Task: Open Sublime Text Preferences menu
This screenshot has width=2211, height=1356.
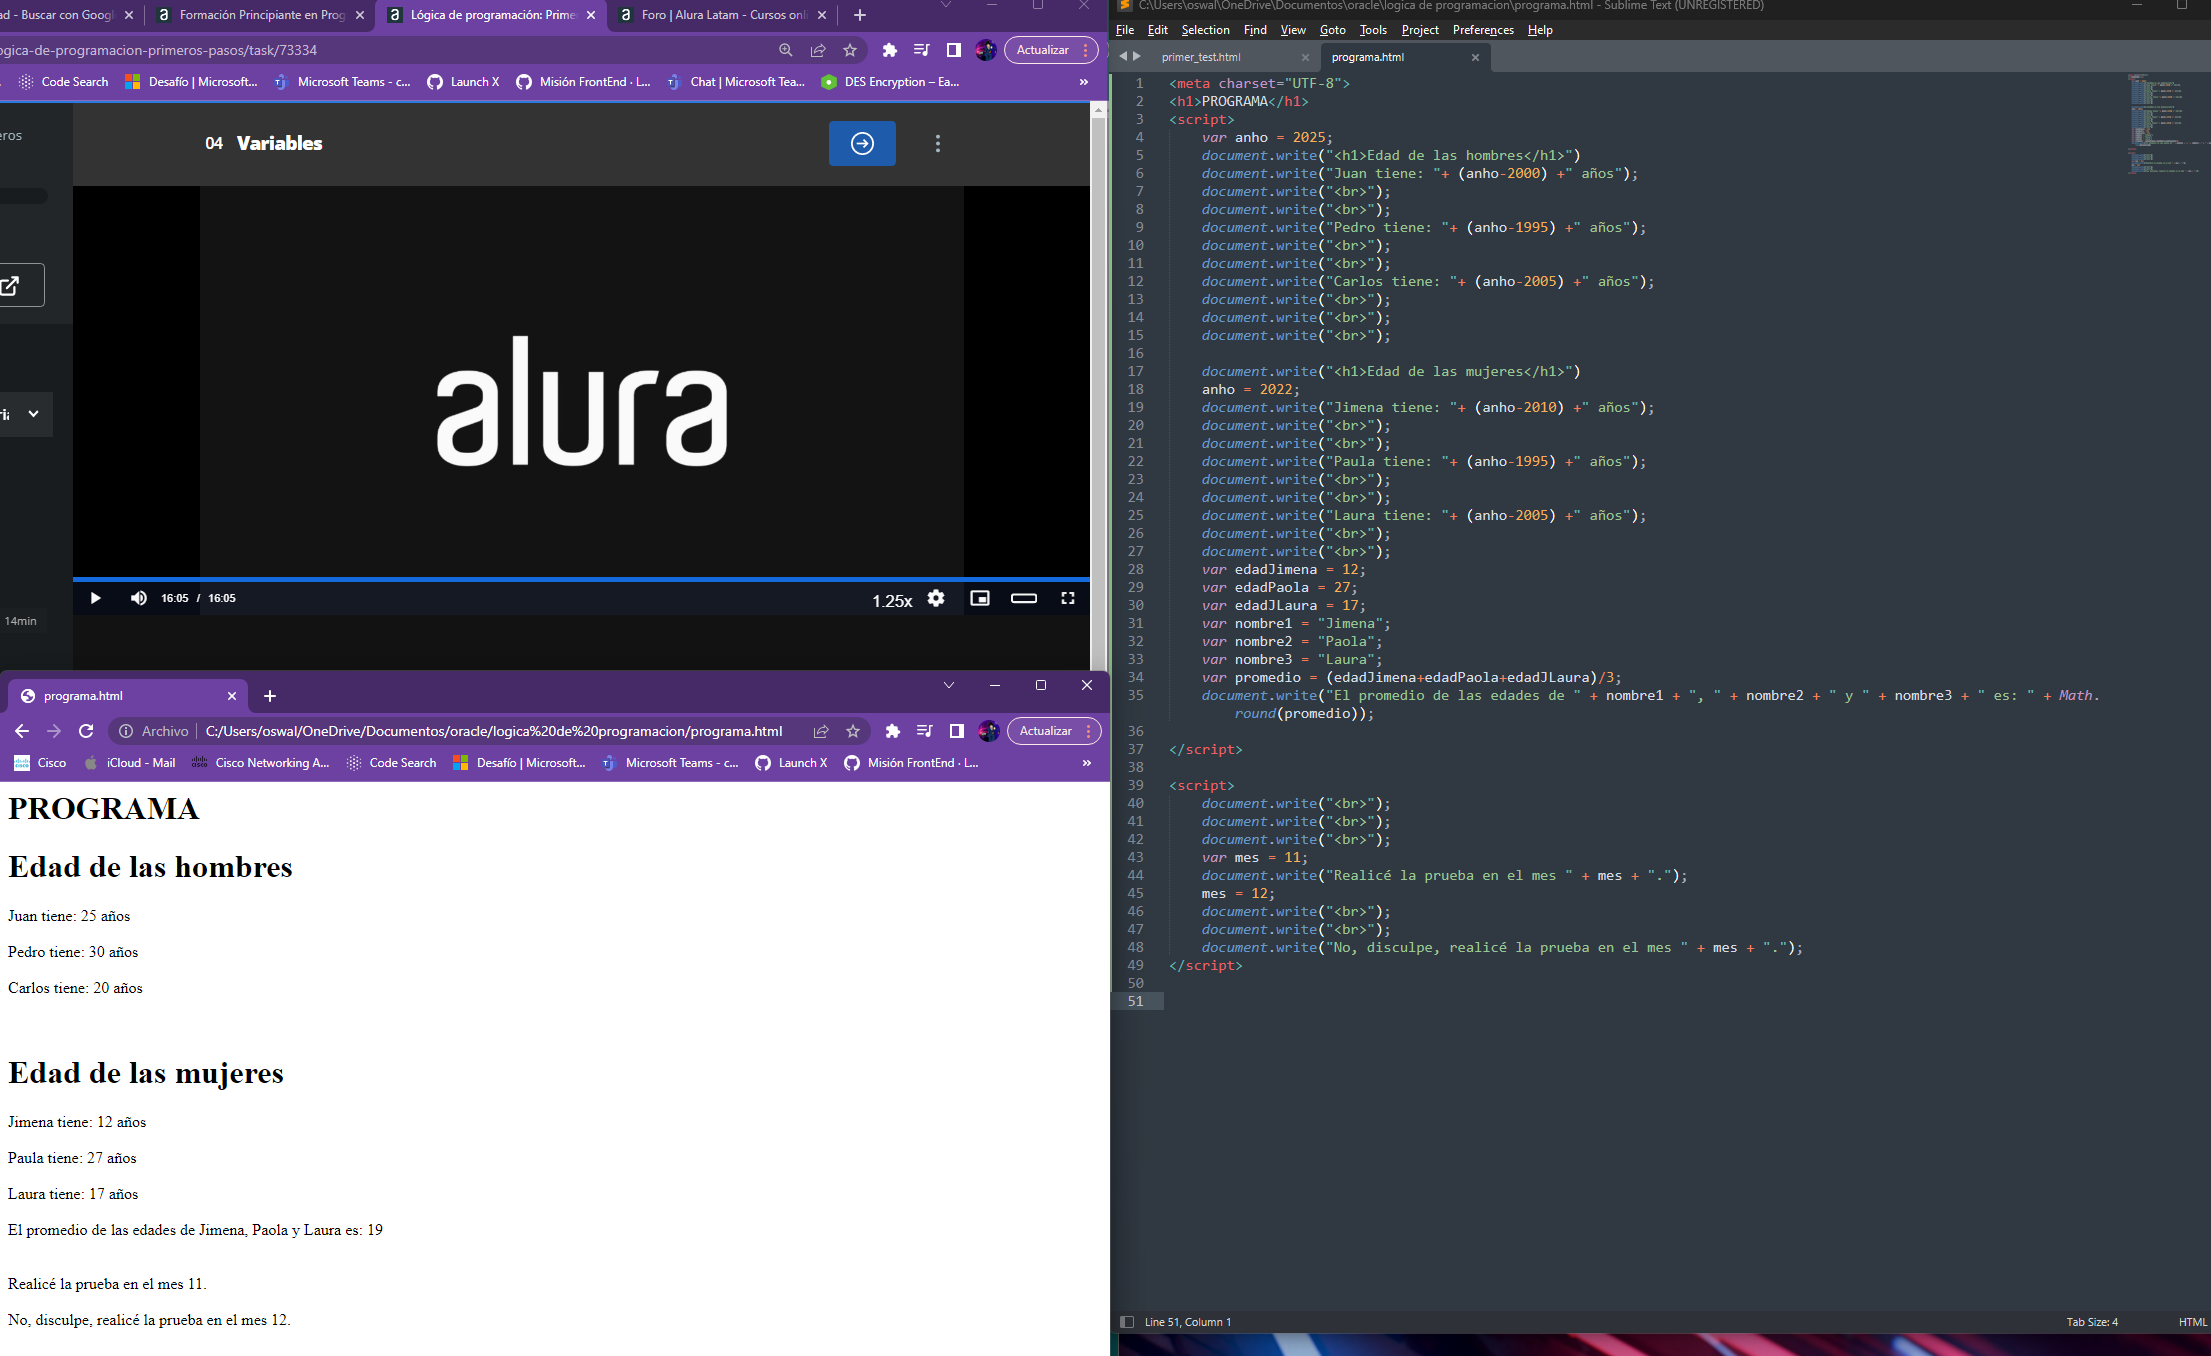Action: click(1483, 30)
